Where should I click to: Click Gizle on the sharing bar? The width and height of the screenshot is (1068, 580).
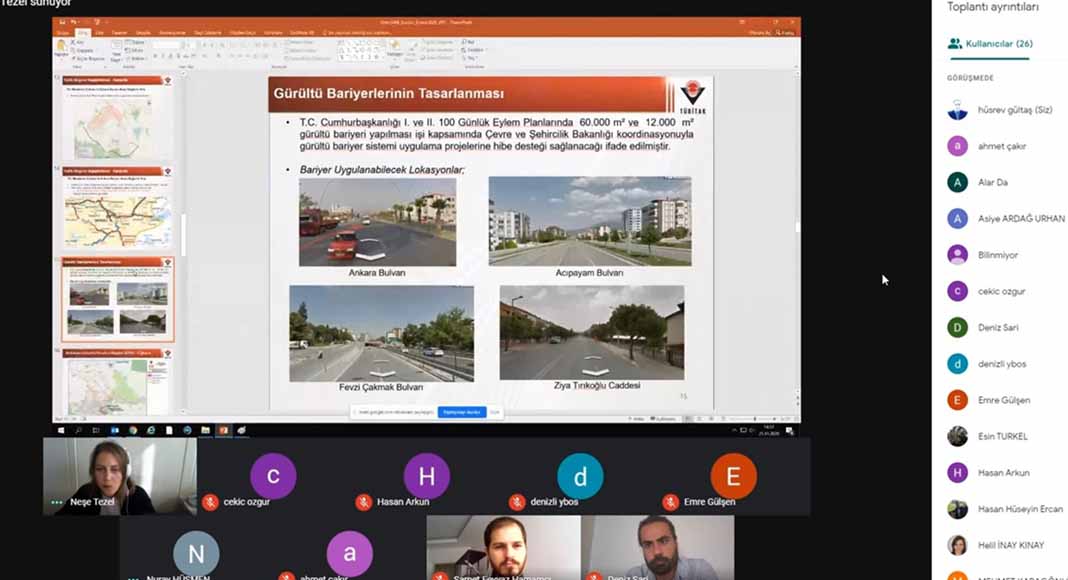pyautogui.click(x=494, y=412)
